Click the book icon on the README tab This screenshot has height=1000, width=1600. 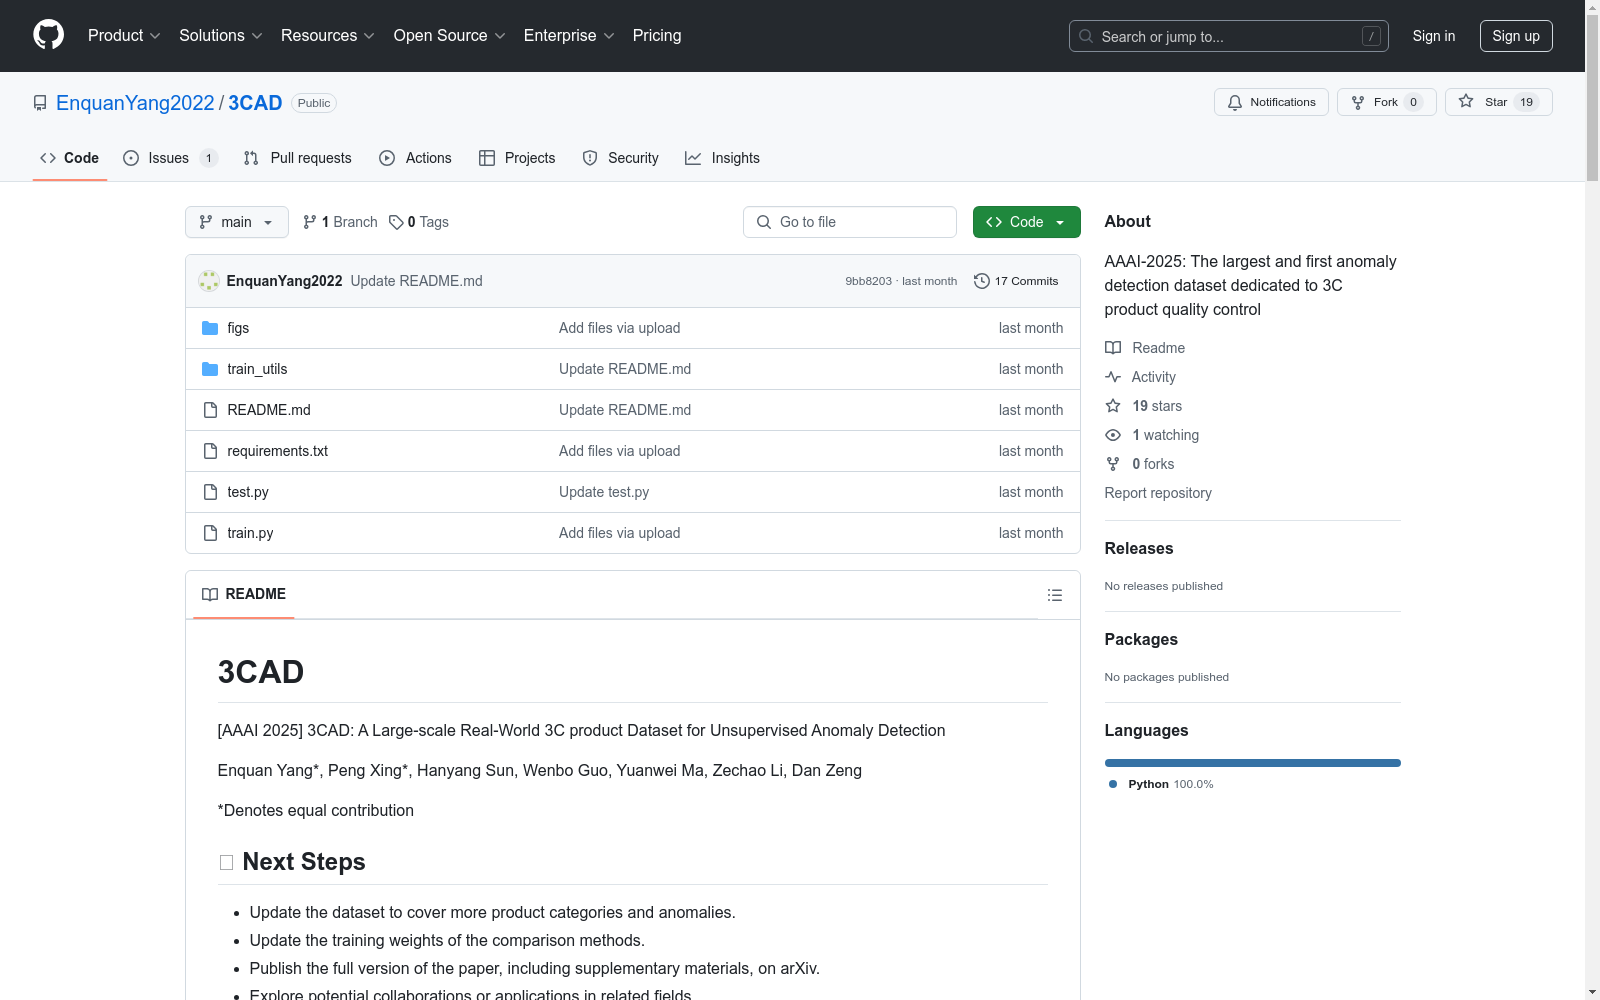pos(210,594)
